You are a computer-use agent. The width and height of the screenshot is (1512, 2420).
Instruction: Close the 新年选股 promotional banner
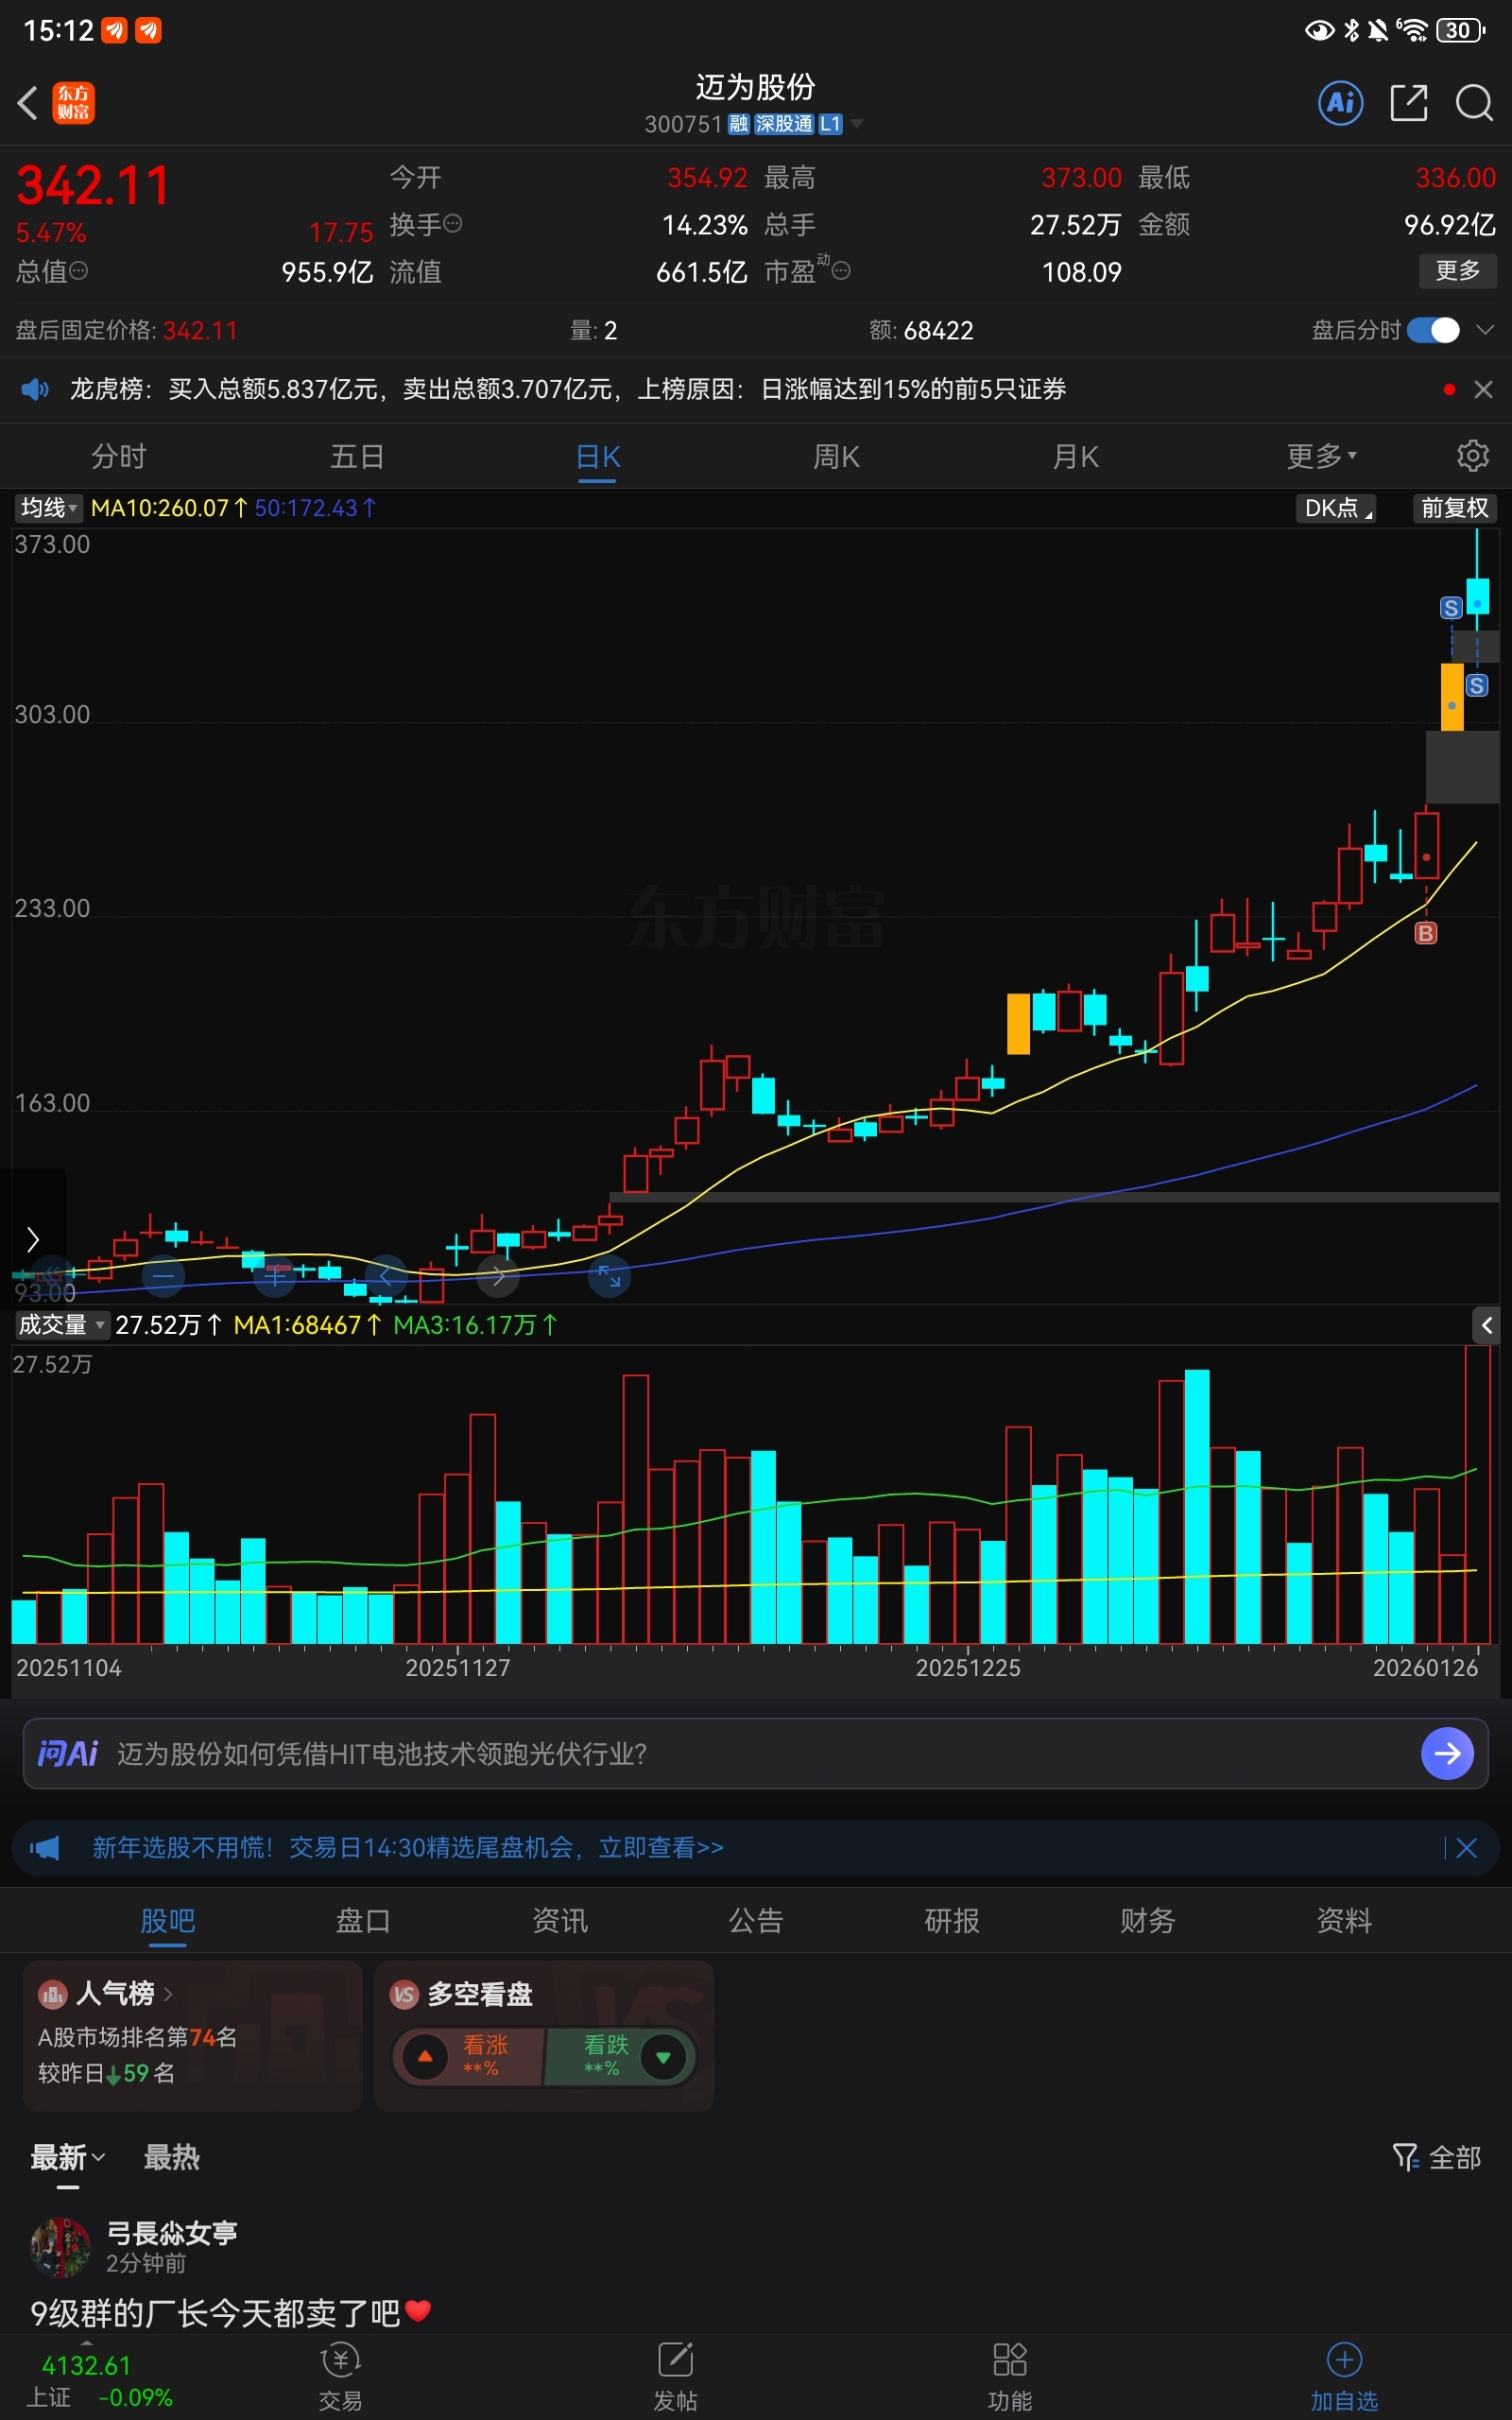(x=1466, y=1848)
